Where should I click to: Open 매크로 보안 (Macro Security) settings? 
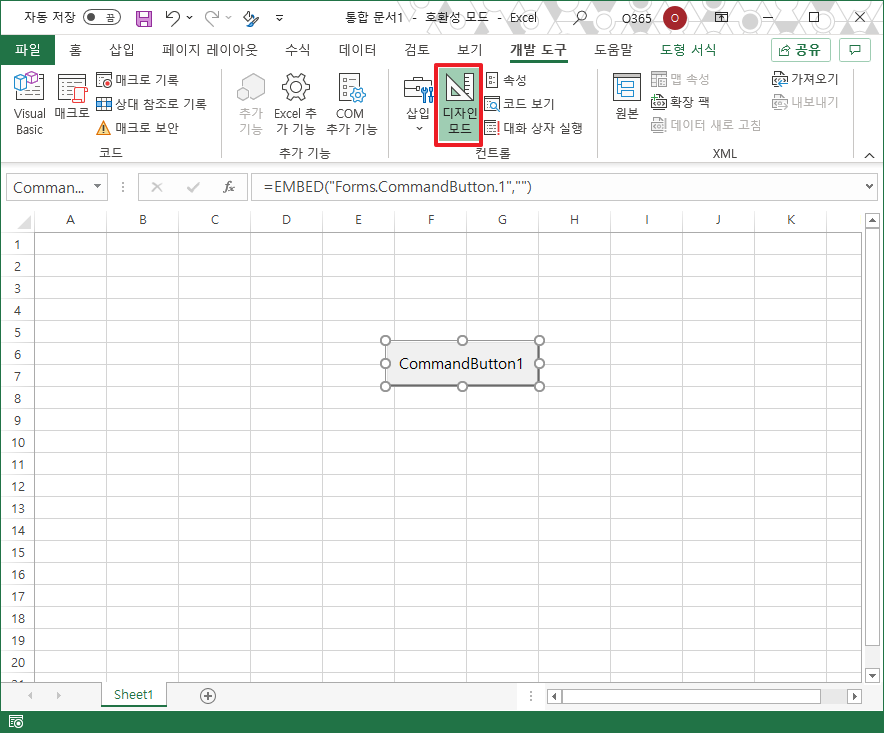[137, 128]
